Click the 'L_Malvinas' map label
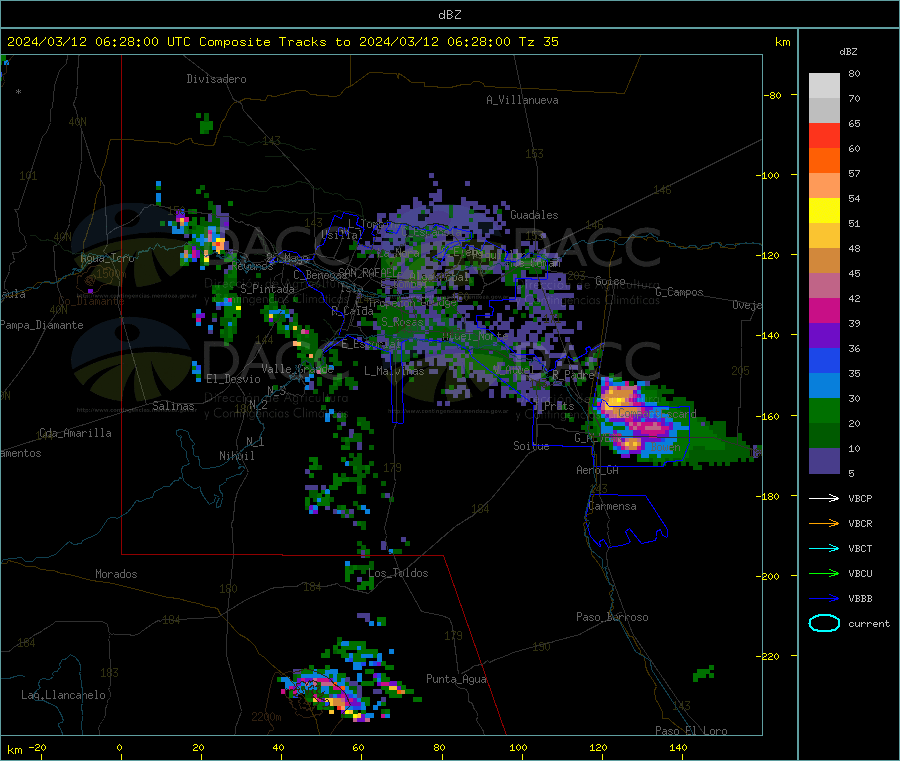The image size is (900, 761). point(394,371)
